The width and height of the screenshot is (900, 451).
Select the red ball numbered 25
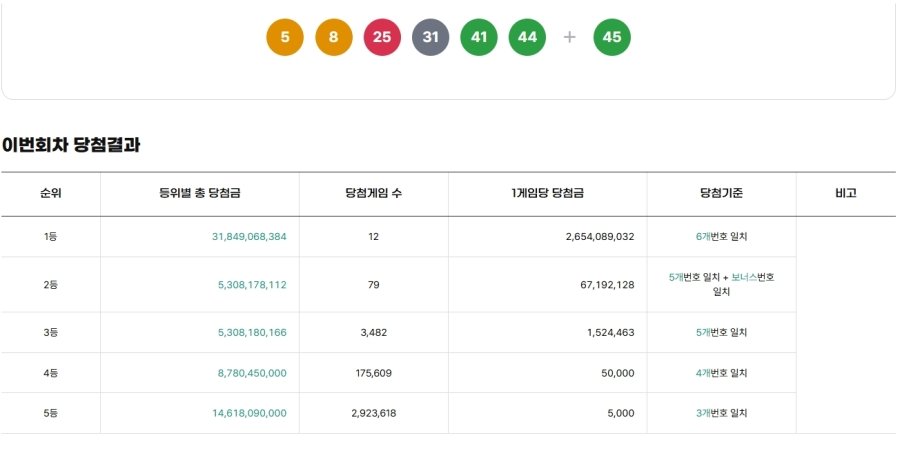point(382,38)
